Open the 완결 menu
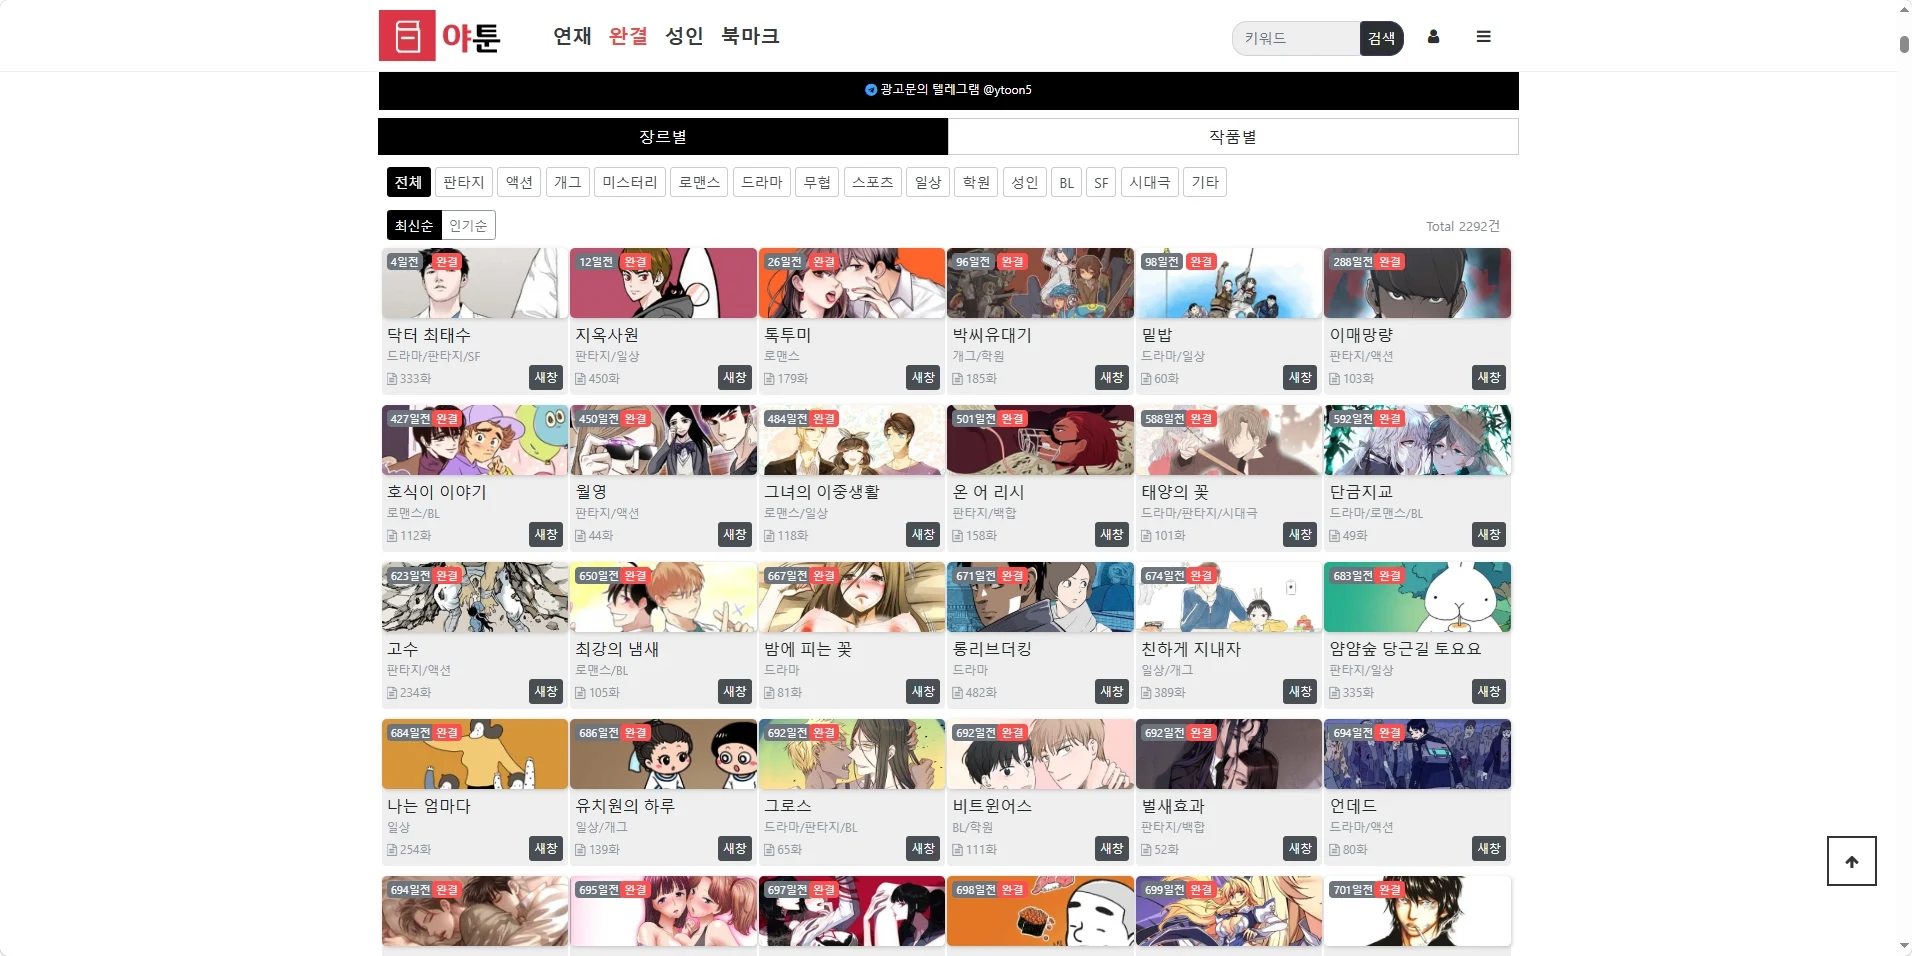The image size is (1912, 956). 628,36
